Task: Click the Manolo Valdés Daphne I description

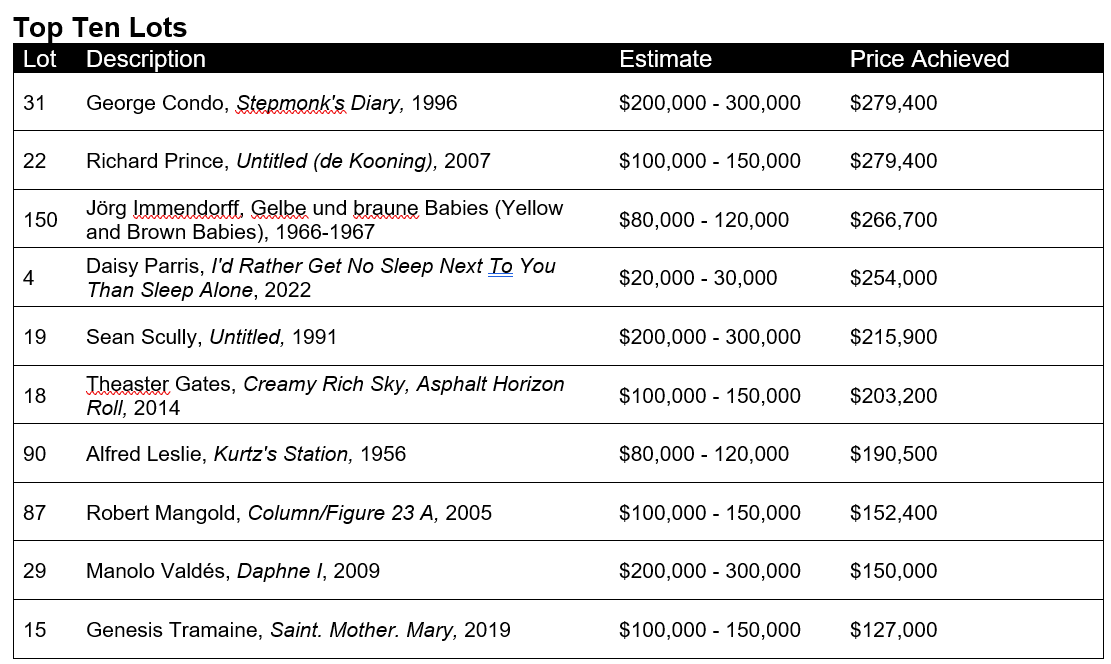Action: [233, 571]
